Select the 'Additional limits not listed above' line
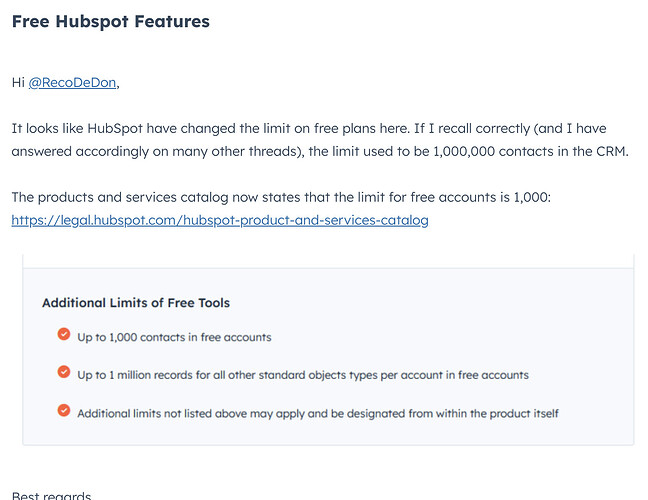 pos(318,414)
